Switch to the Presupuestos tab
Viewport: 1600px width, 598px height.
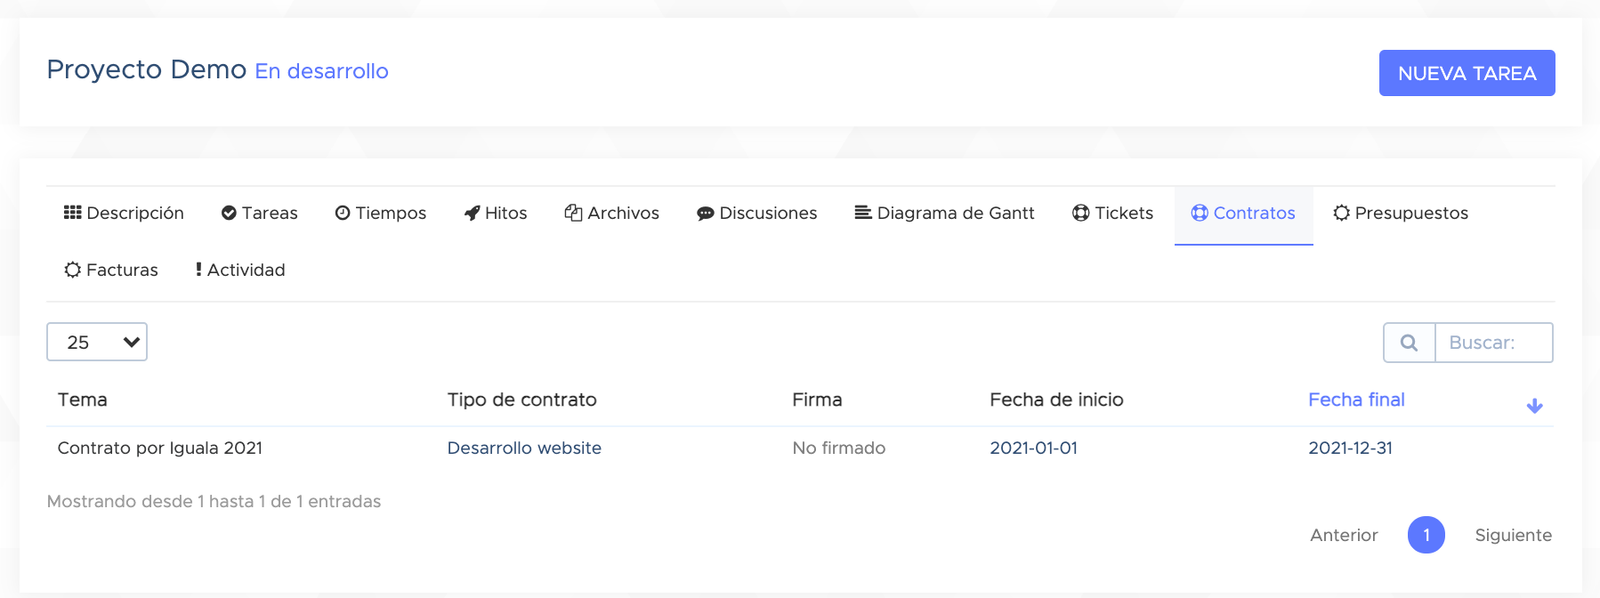1400,213
